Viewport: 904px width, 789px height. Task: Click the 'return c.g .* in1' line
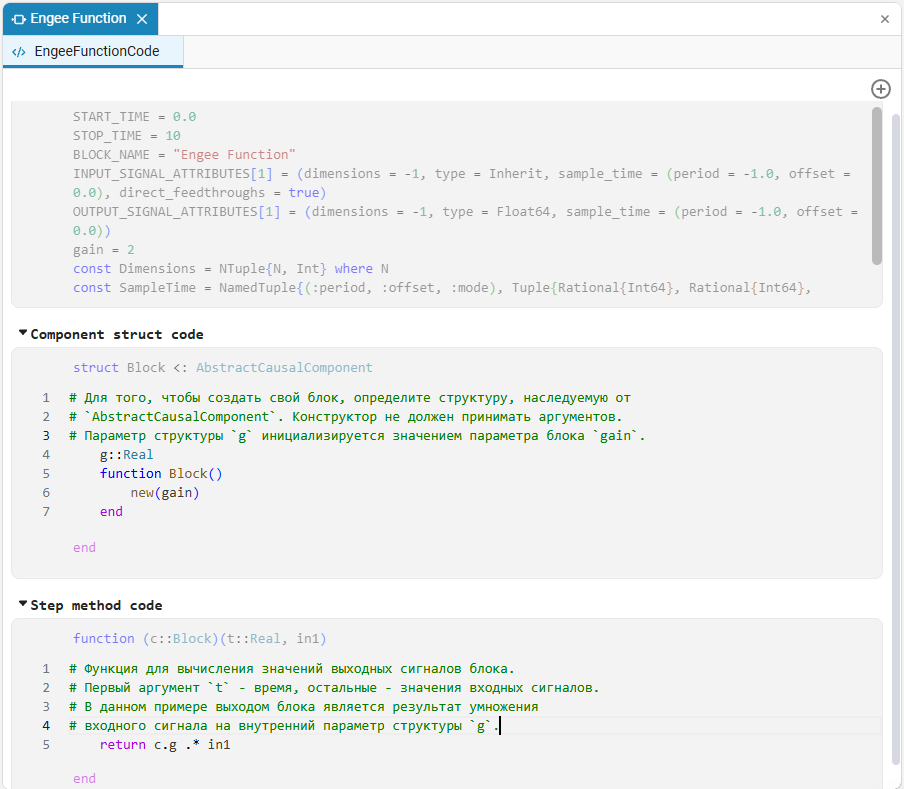point(165,745)
